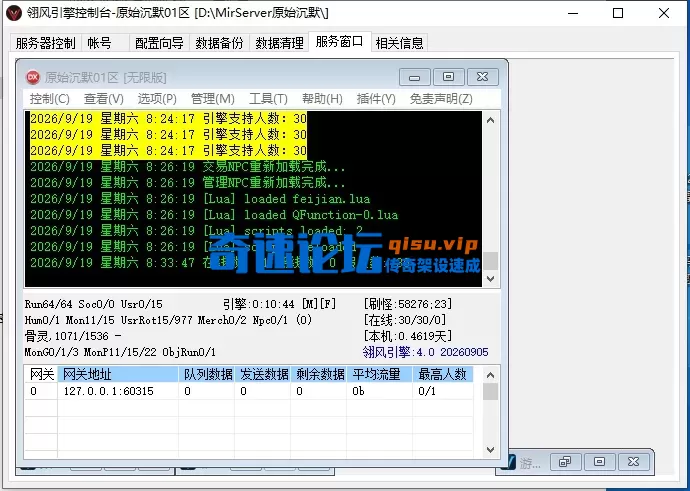Click the 发送数据 column header
This screenshot has height=491, width=690.
pyautogui.click(x=262, y=374)
